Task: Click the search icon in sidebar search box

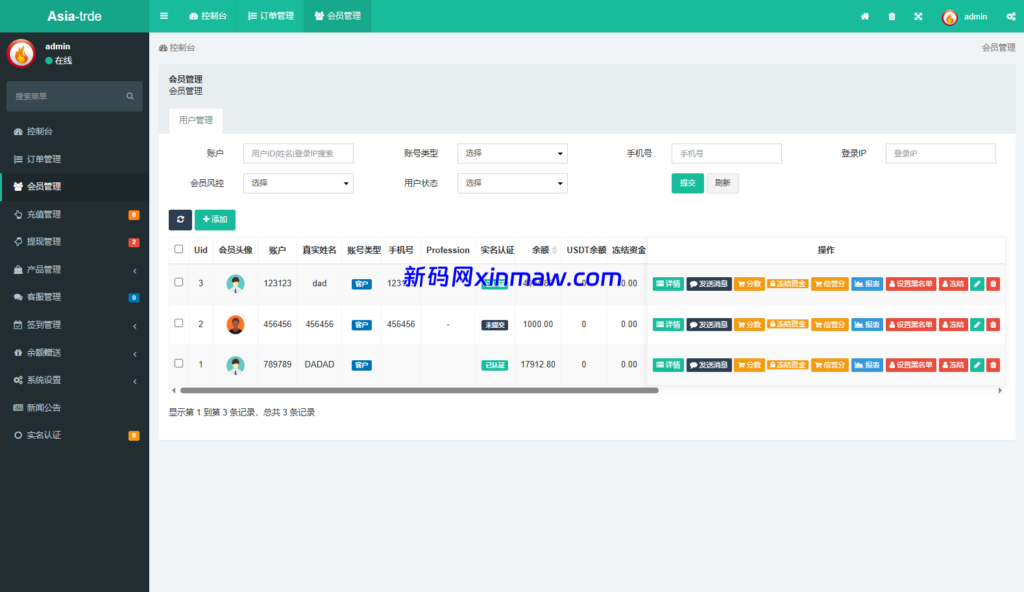Action: click(130, 96)
